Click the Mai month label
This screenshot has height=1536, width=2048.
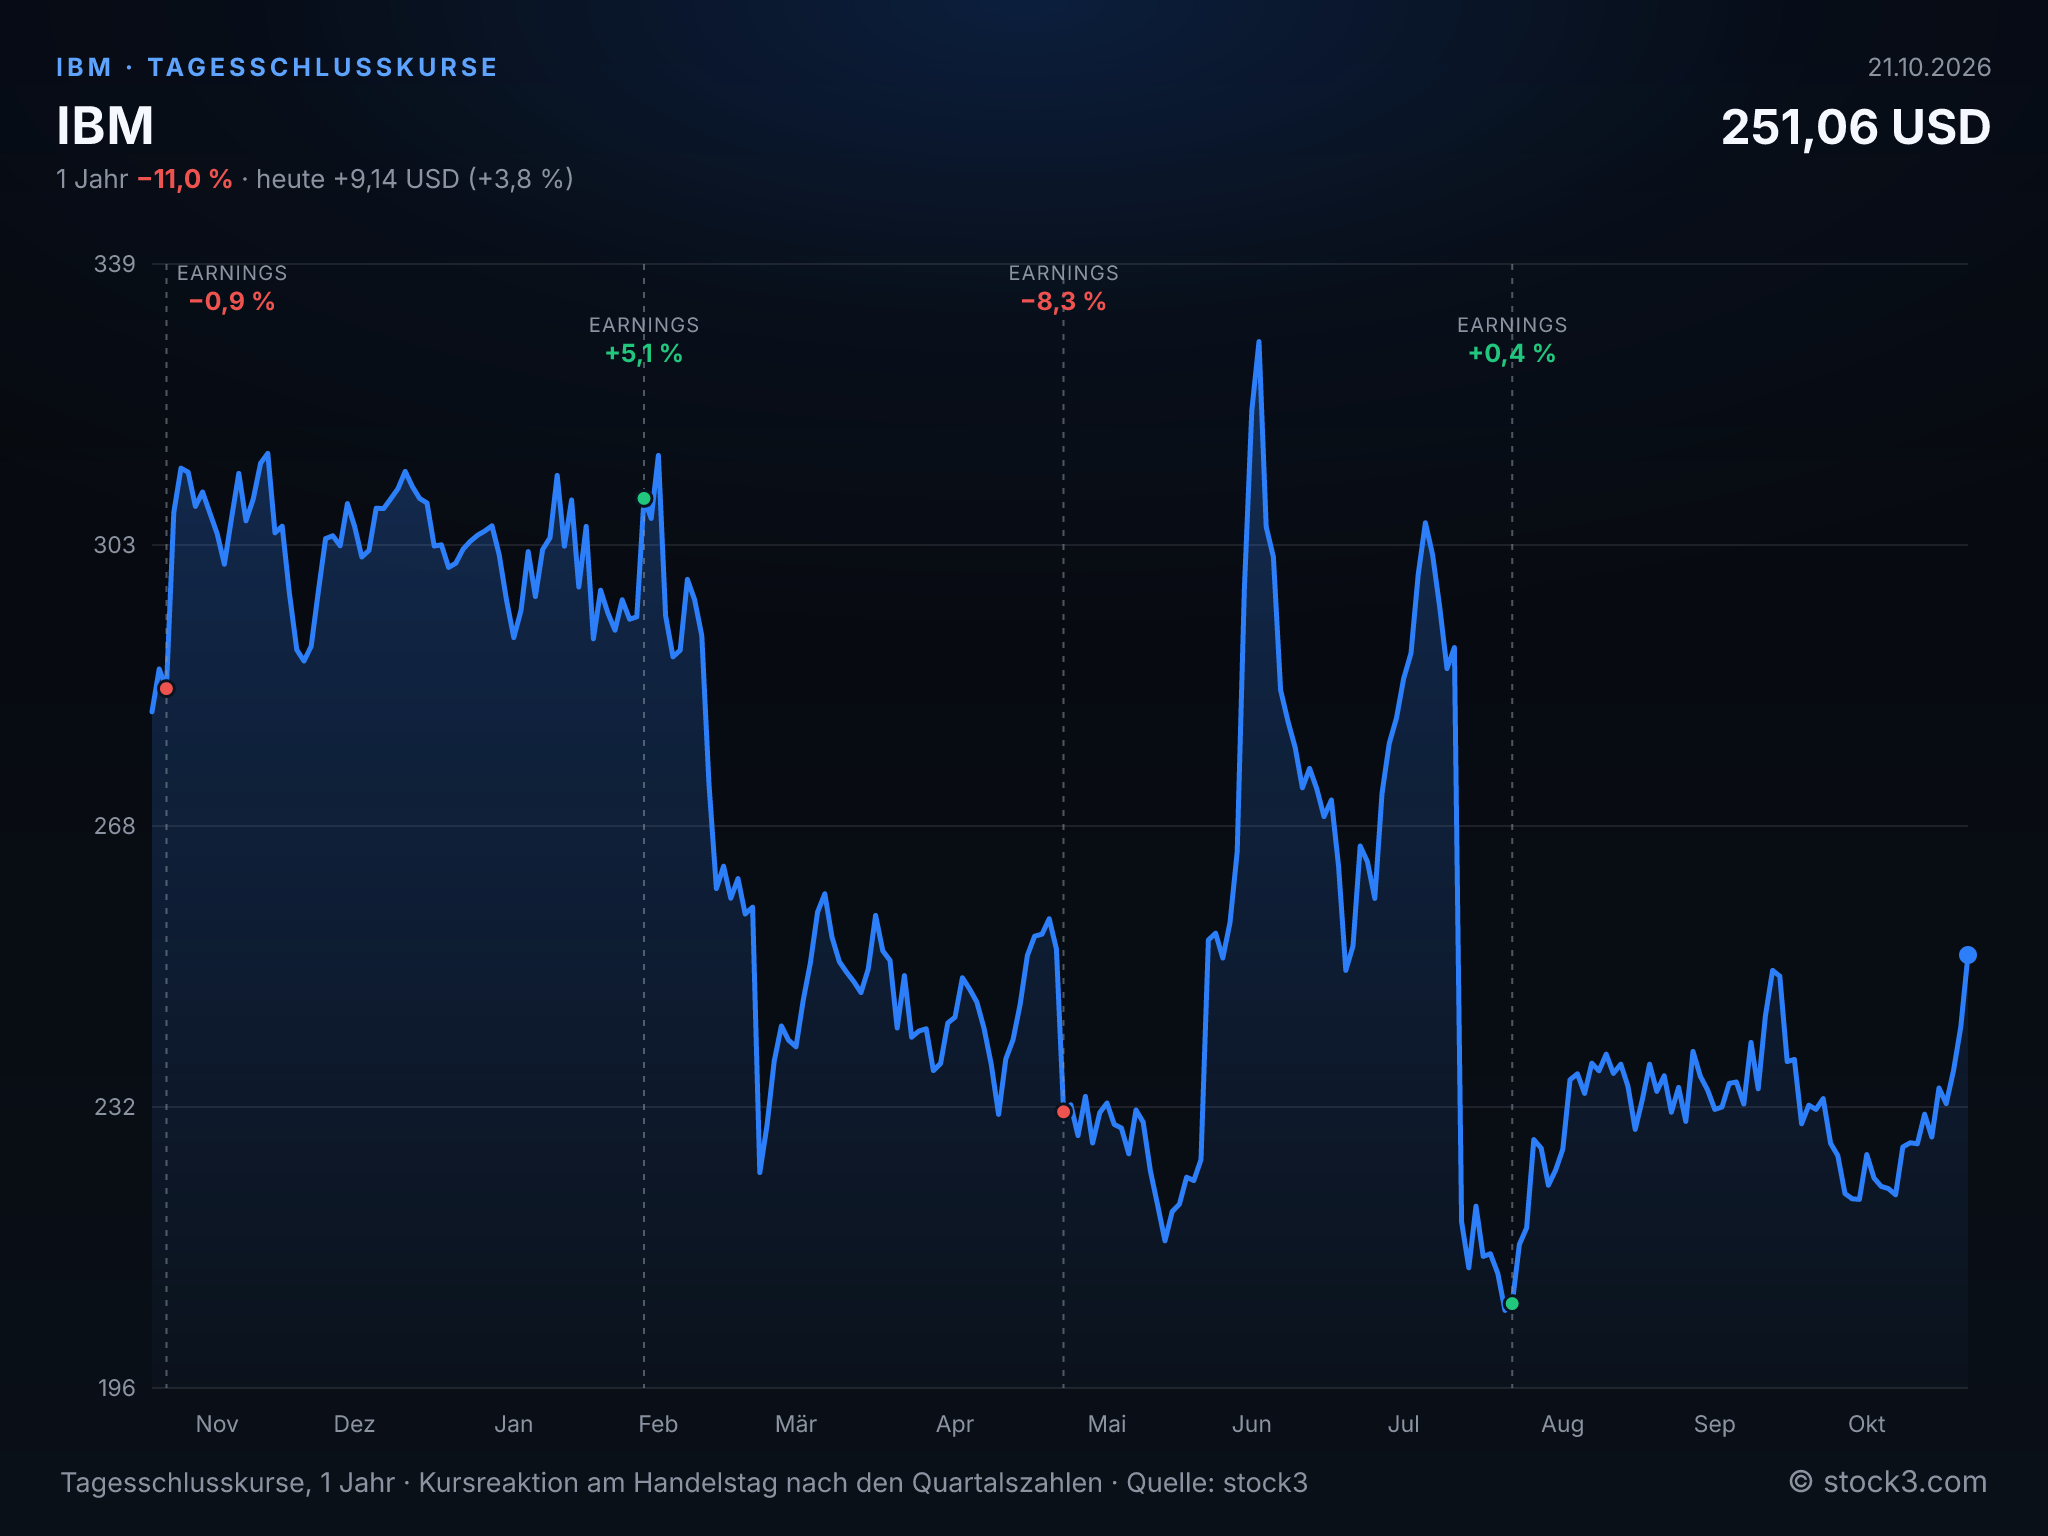[1107, 1424]
